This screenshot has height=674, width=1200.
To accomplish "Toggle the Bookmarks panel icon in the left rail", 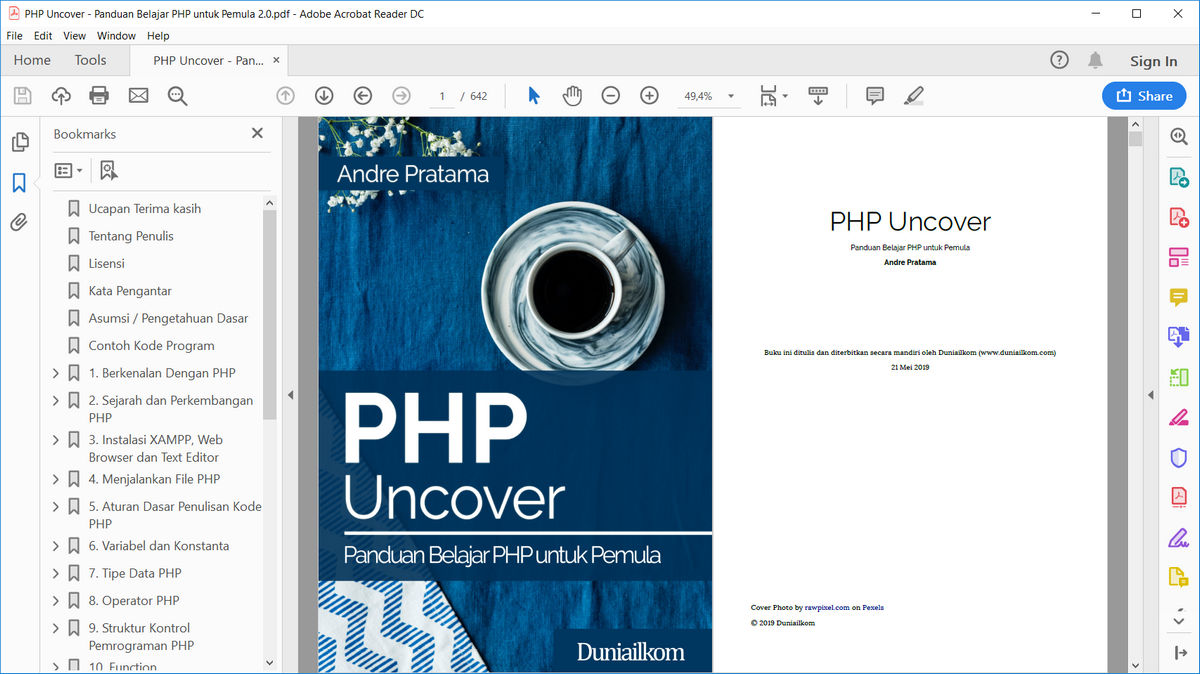I will point(19,183).
